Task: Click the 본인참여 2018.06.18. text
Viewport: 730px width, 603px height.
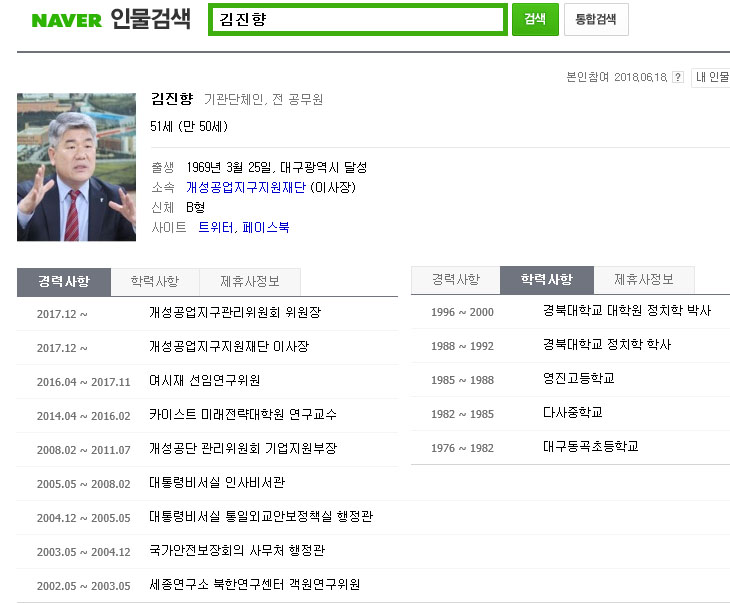Action: 617,77
